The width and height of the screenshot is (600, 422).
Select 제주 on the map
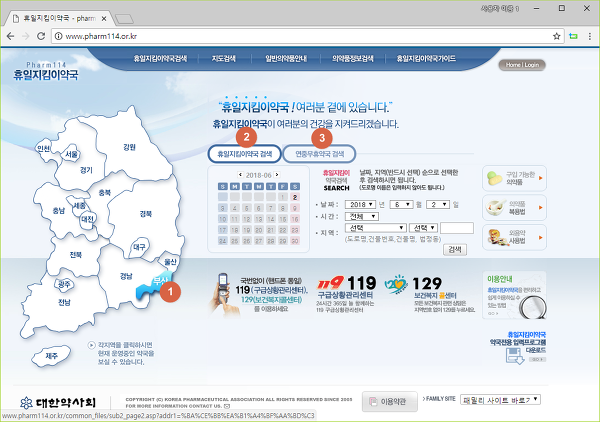coord(52,356)
